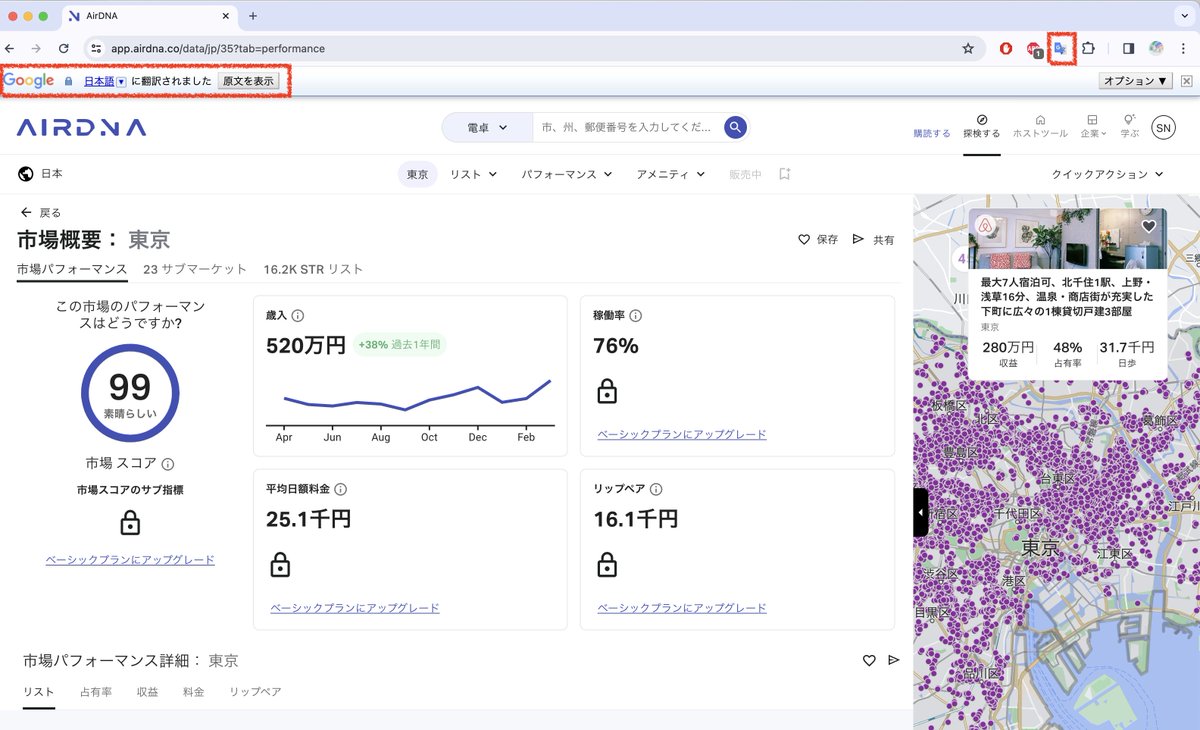Click the blue search magnifier button
The height and width of the screenshot is (730, 1200).
736,128
